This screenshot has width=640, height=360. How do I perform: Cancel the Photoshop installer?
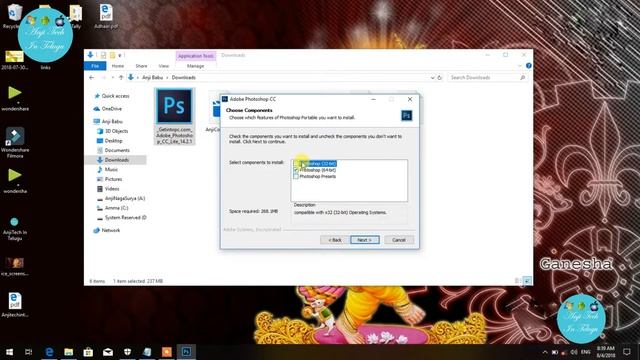pos(399,240)
